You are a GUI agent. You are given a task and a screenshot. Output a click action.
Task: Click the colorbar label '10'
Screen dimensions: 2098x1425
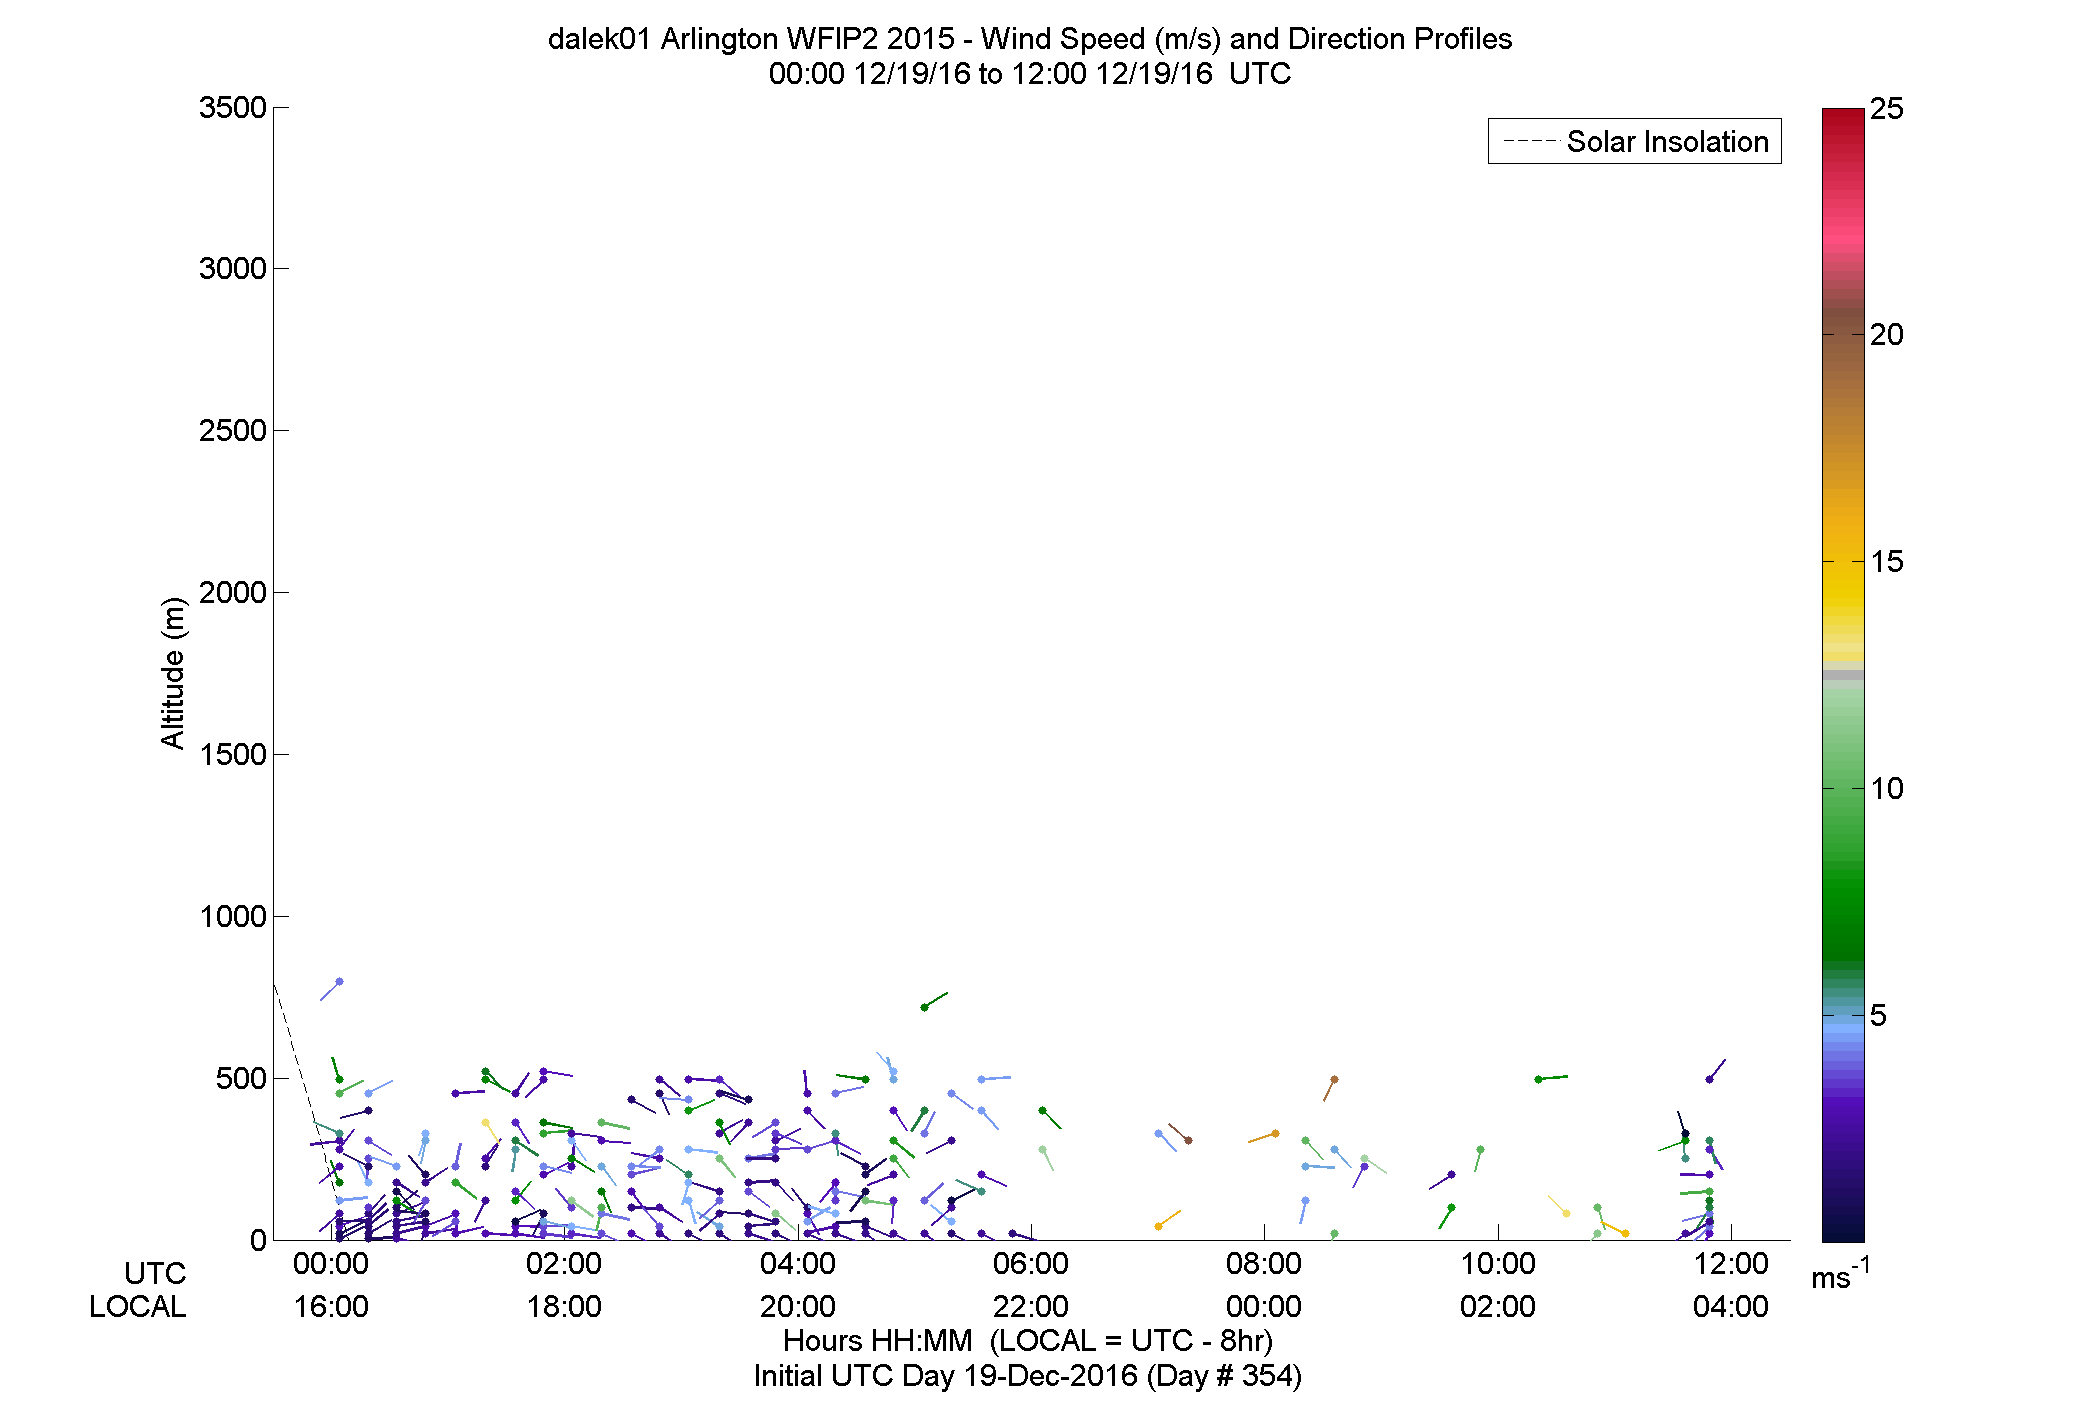[1887, 788]
